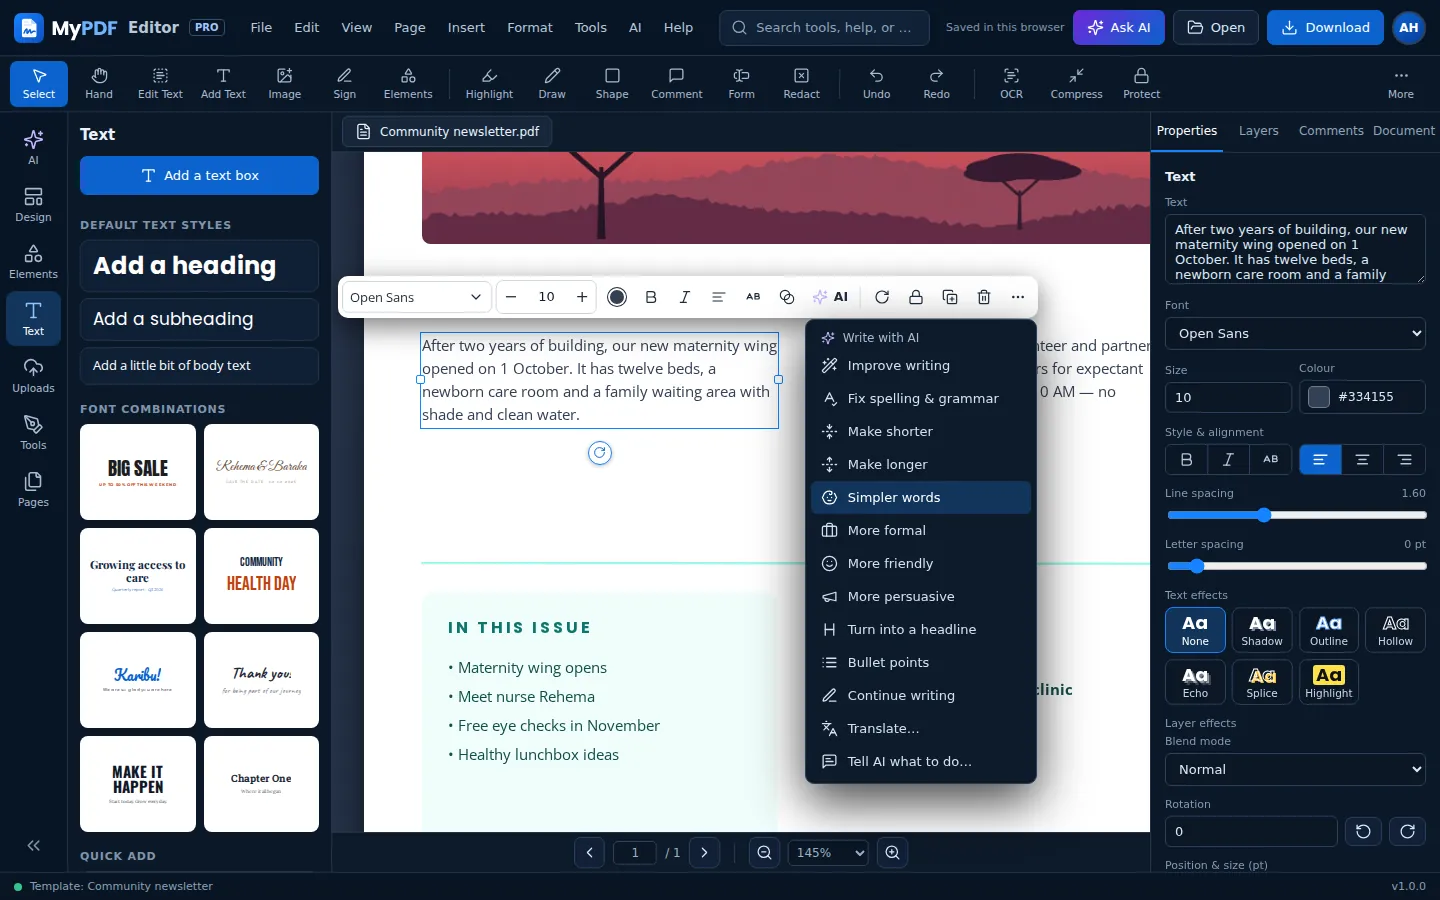
Task: Click the Rotation input field
Action: tap(1251, 831)
